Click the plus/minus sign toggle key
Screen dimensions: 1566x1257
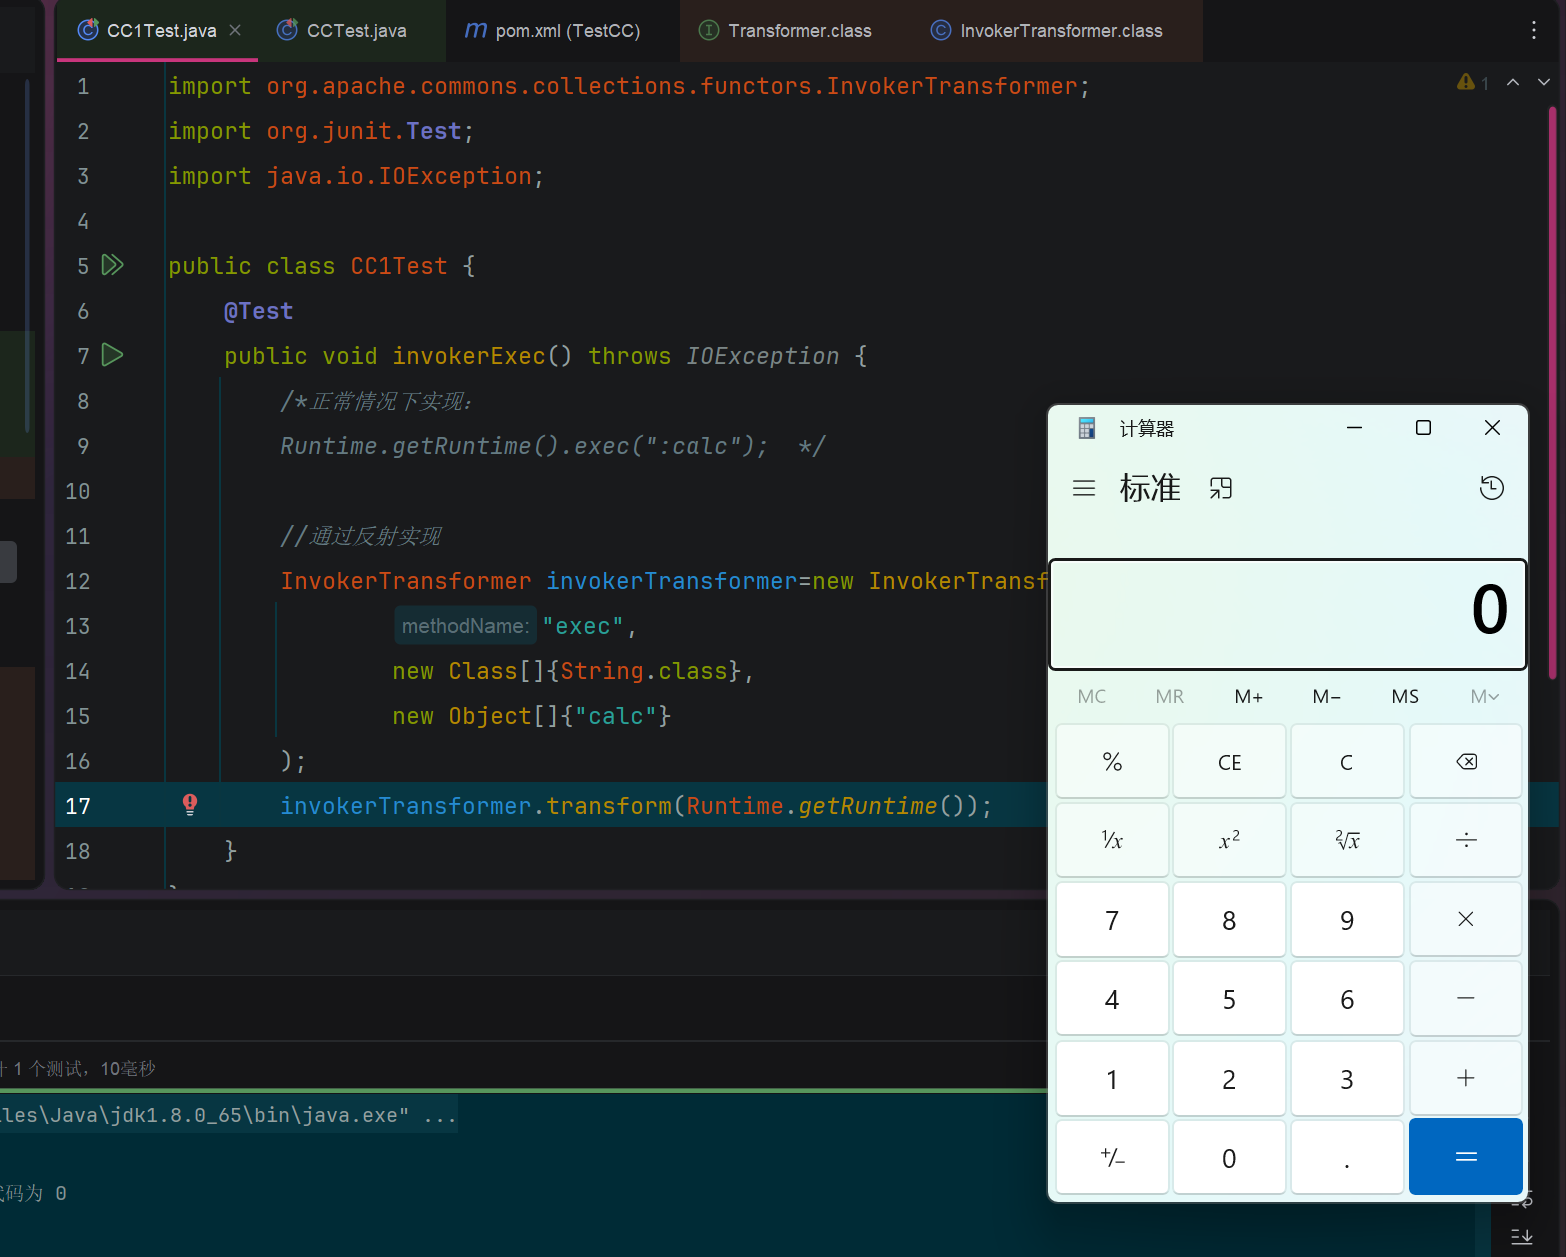(1112, 1157)
